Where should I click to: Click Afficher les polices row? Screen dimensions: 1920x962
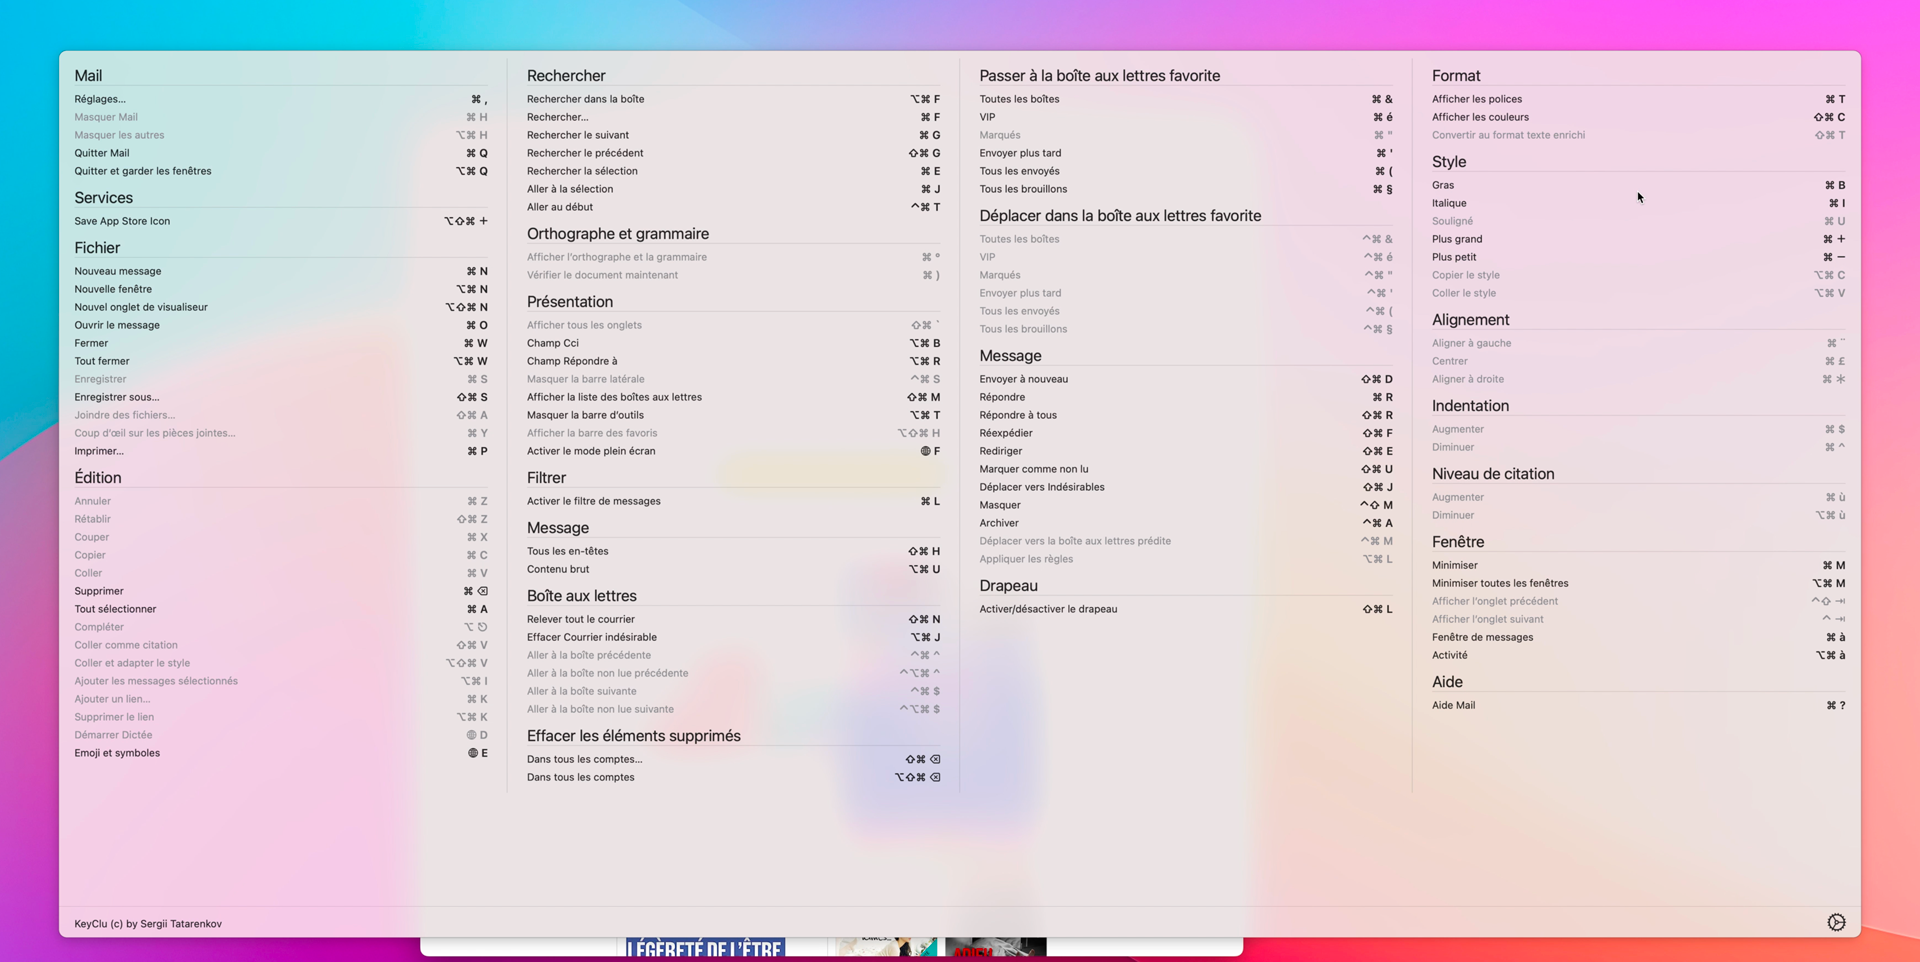point(1639,99)
